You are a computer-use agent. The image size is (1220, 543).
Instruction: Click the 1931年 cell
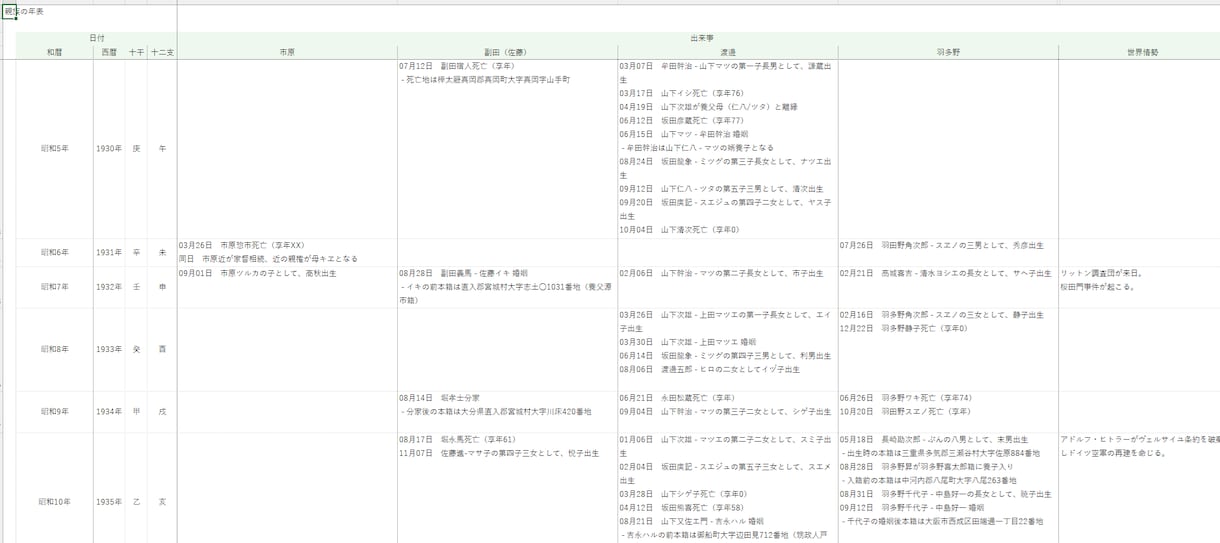click(109, 252)
